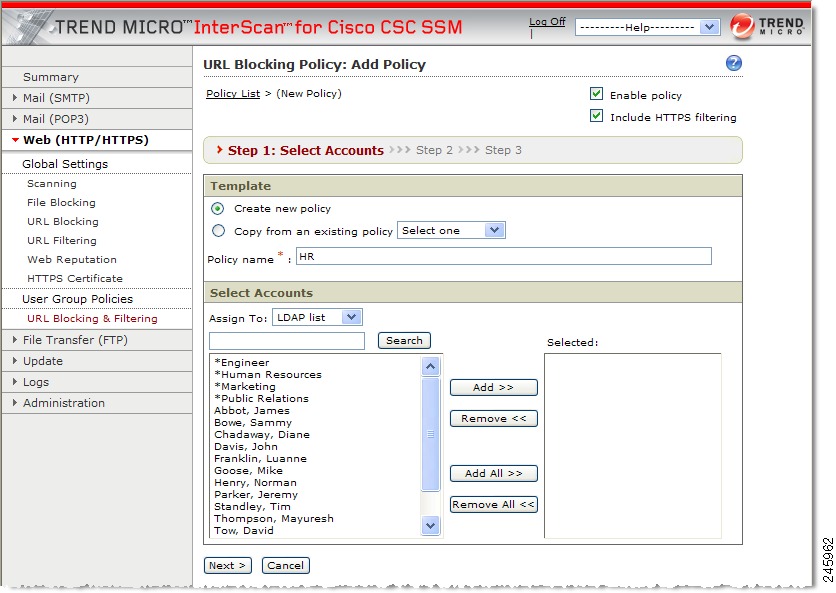Viewport: 836px width, 593px height.
Task: Click the Add >> button
Action: coord(493,388)
